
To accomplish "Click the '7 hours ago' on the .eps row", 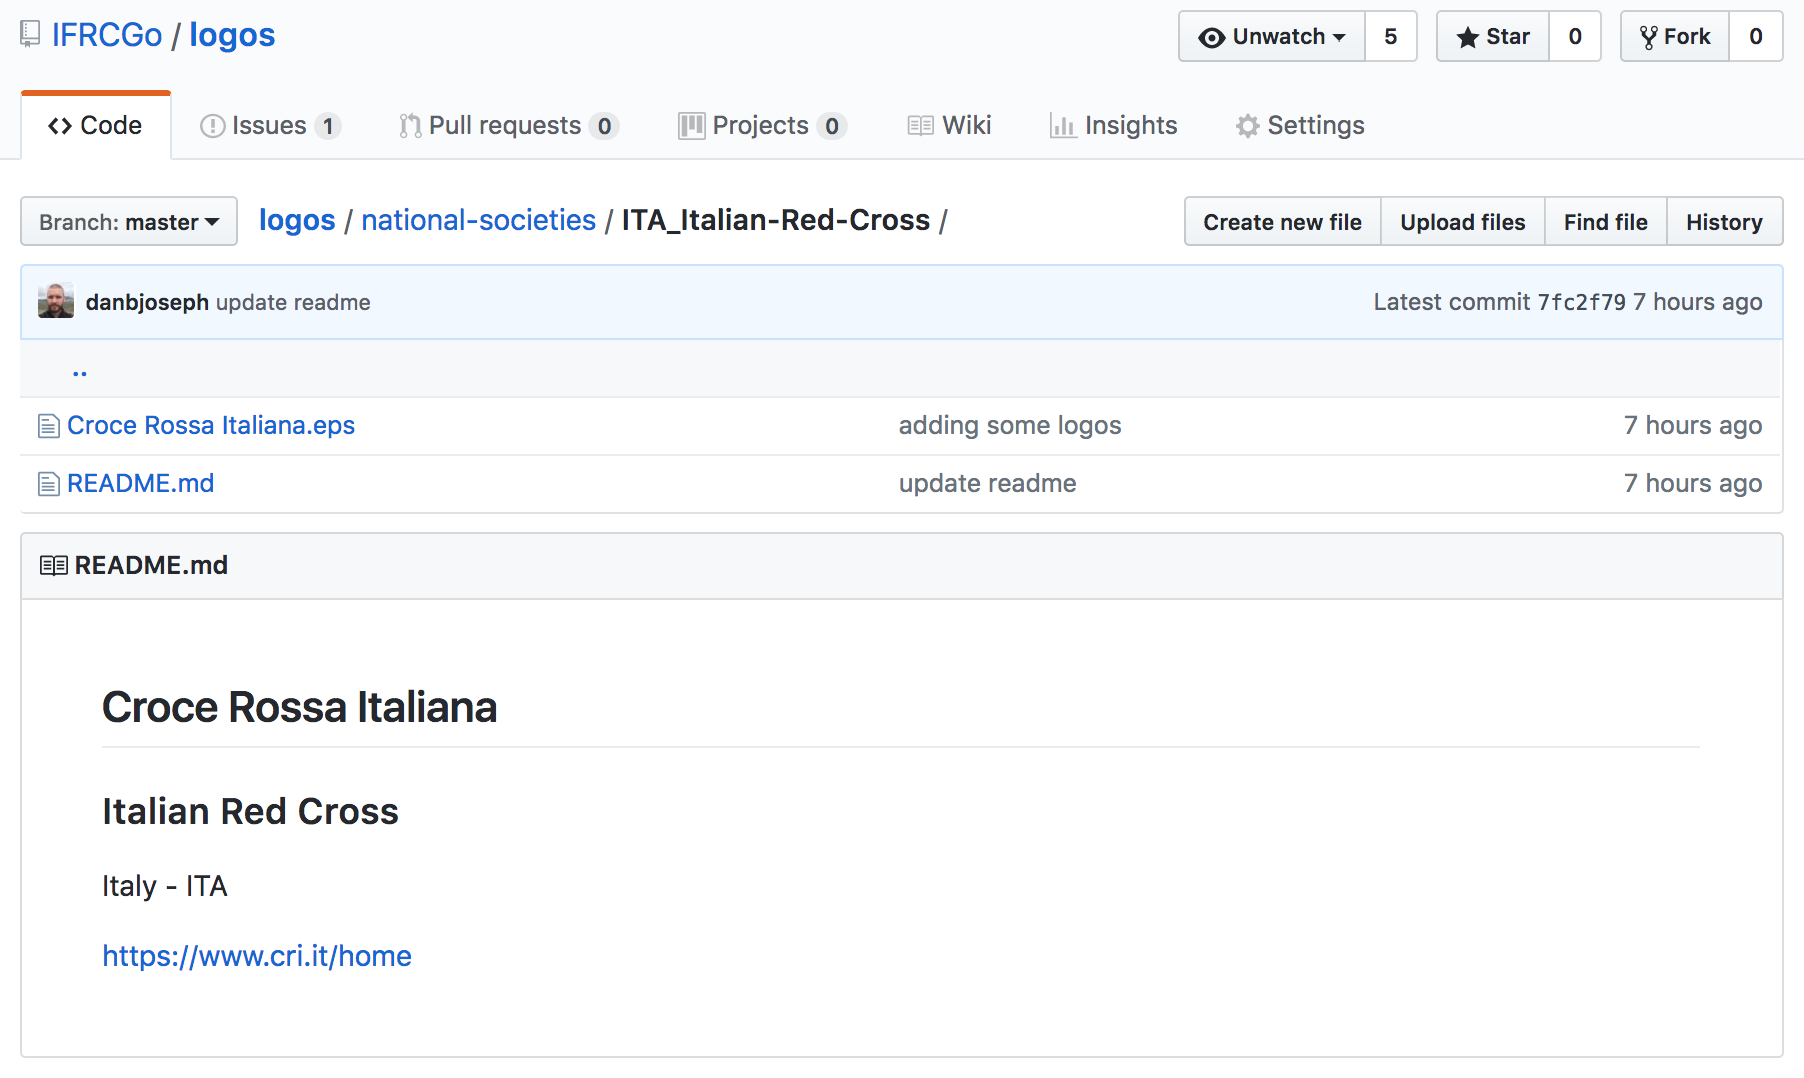I will [x=1693, y=426].
